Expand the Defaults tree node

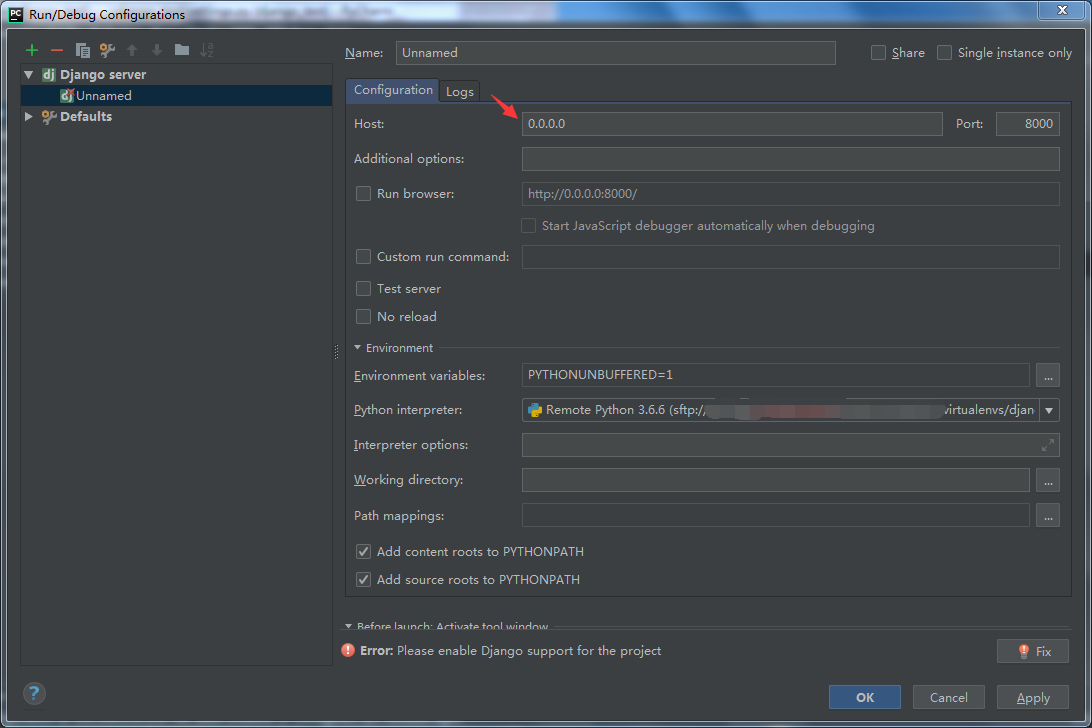29,116
